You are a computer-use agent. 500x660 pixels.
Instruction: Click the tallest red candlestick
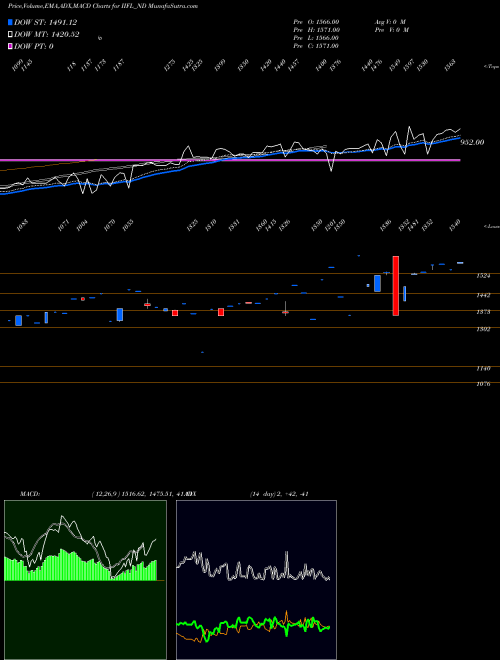(396, 285)
